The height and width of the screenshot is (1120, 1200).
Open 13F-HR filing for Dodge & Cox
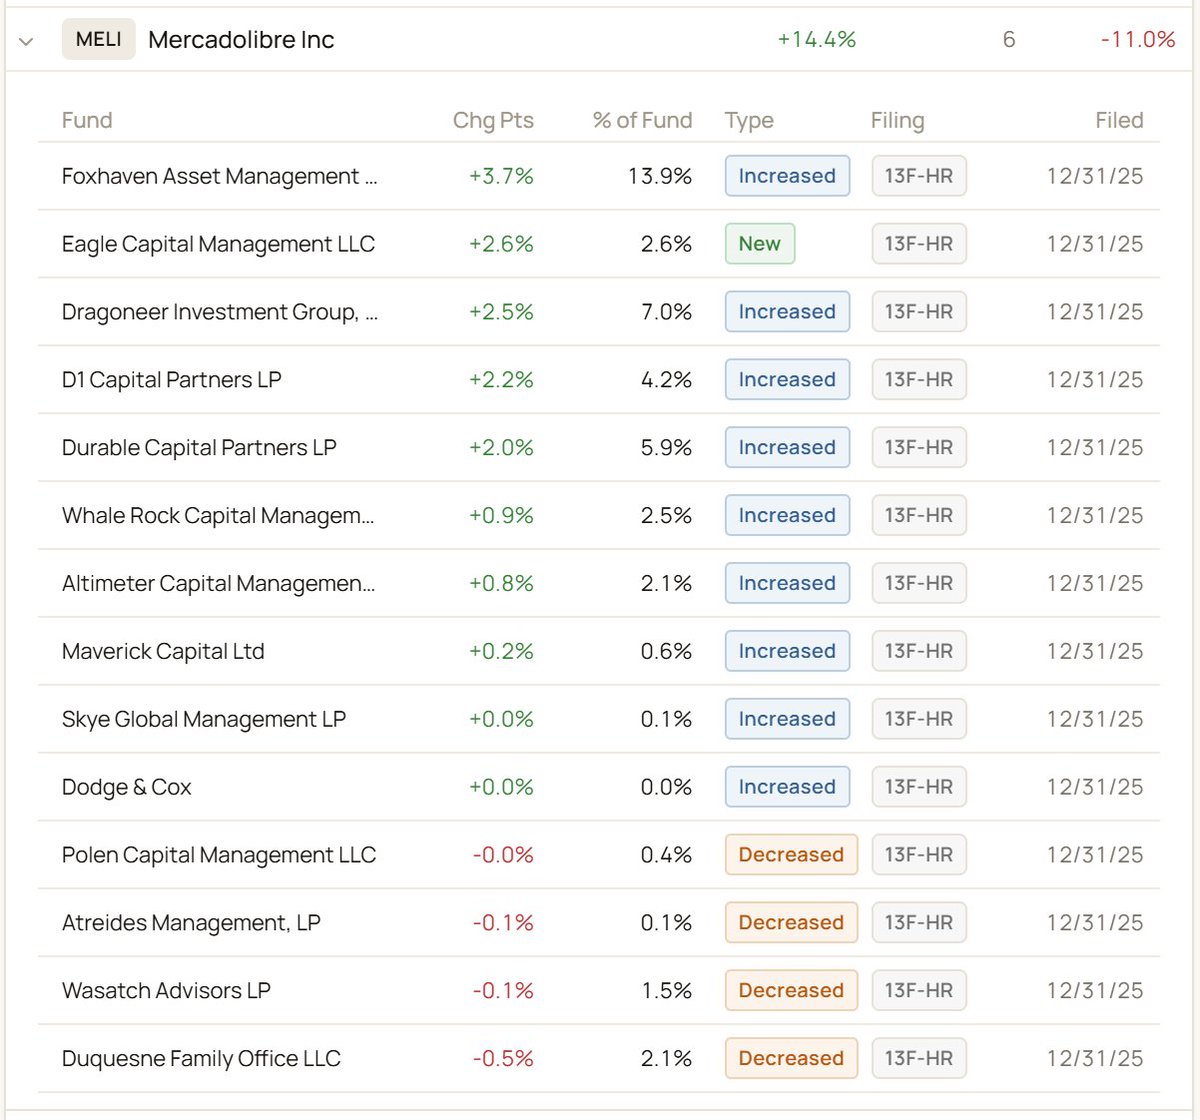point(919,787)
